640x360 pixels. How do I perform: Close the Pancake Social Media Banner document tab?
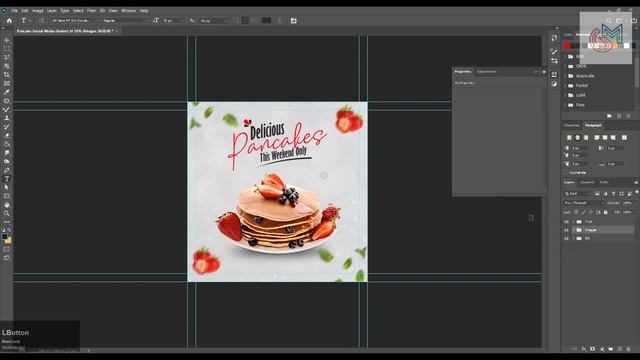117,31
